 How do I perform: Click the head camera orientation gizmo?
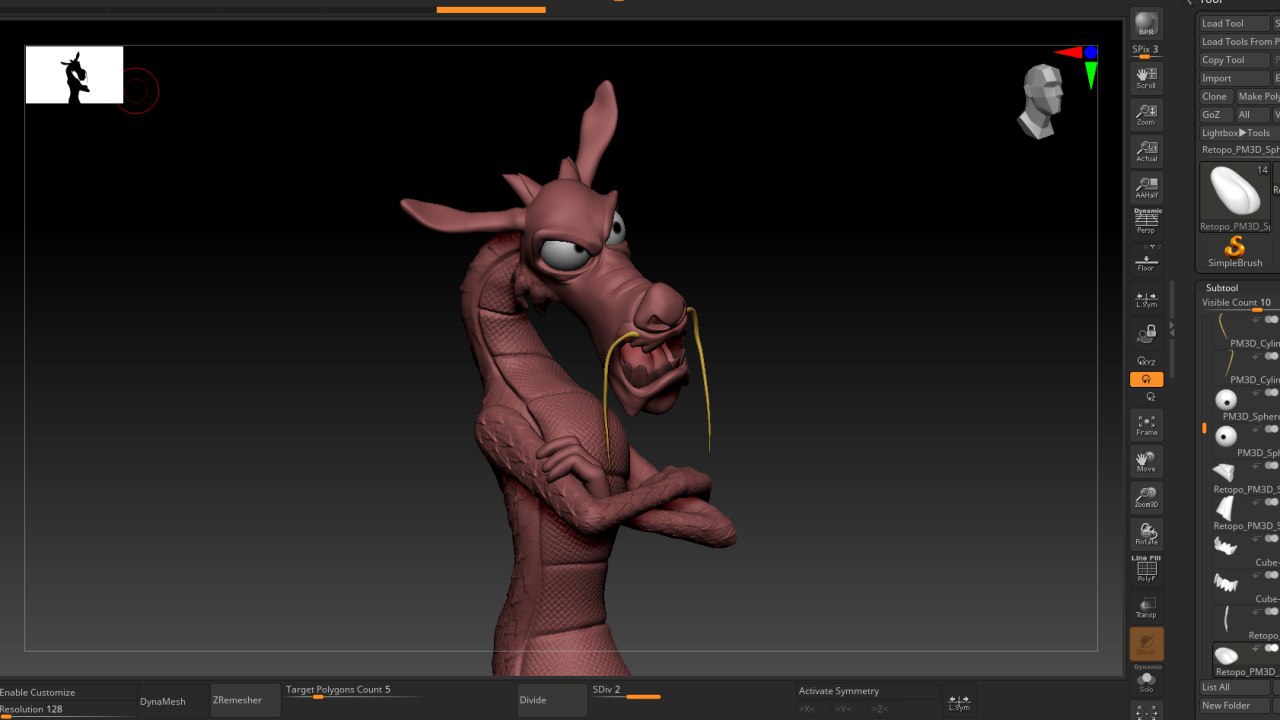pyautogui.click(x=1040, y=100)
